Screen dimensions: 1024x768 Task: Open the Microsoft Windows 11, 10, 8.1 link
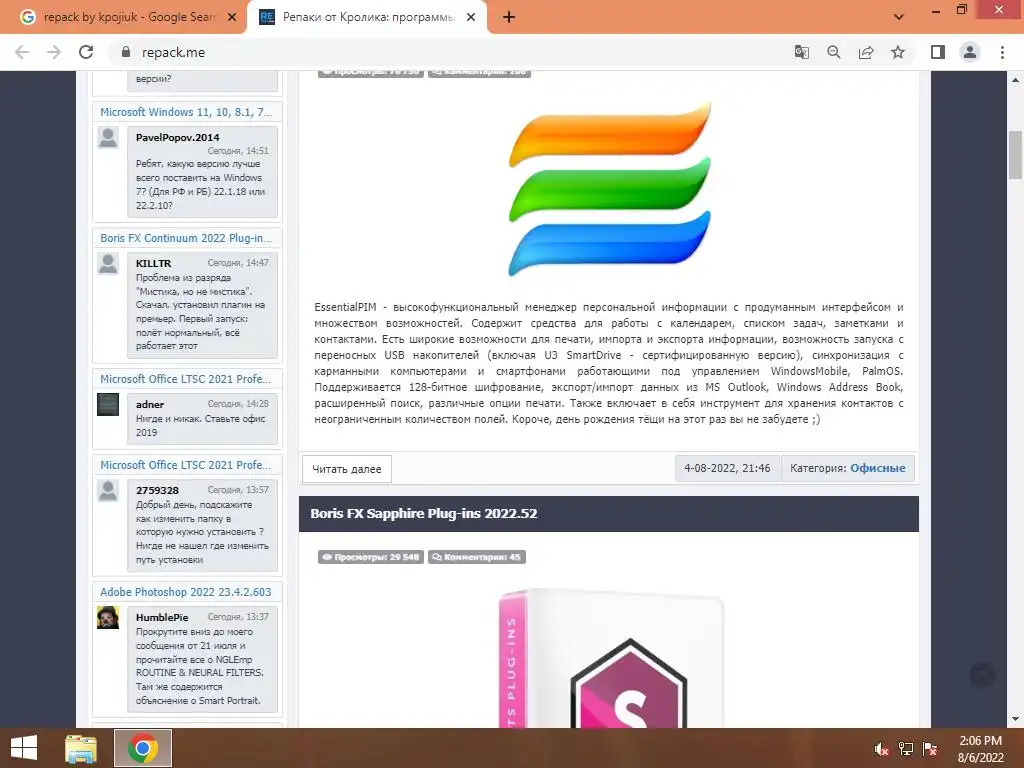[186, 112]
